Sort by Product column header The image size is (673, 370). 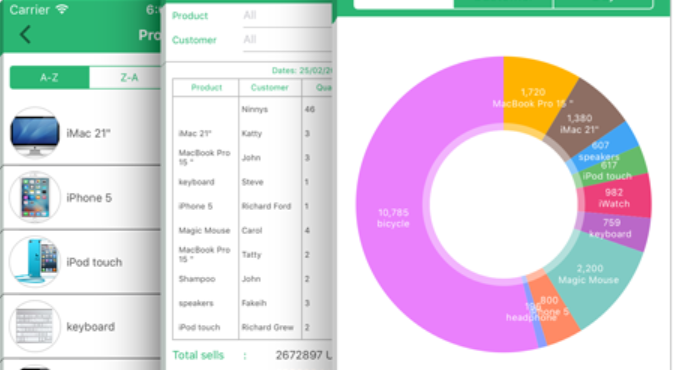[x=206, y=88]
